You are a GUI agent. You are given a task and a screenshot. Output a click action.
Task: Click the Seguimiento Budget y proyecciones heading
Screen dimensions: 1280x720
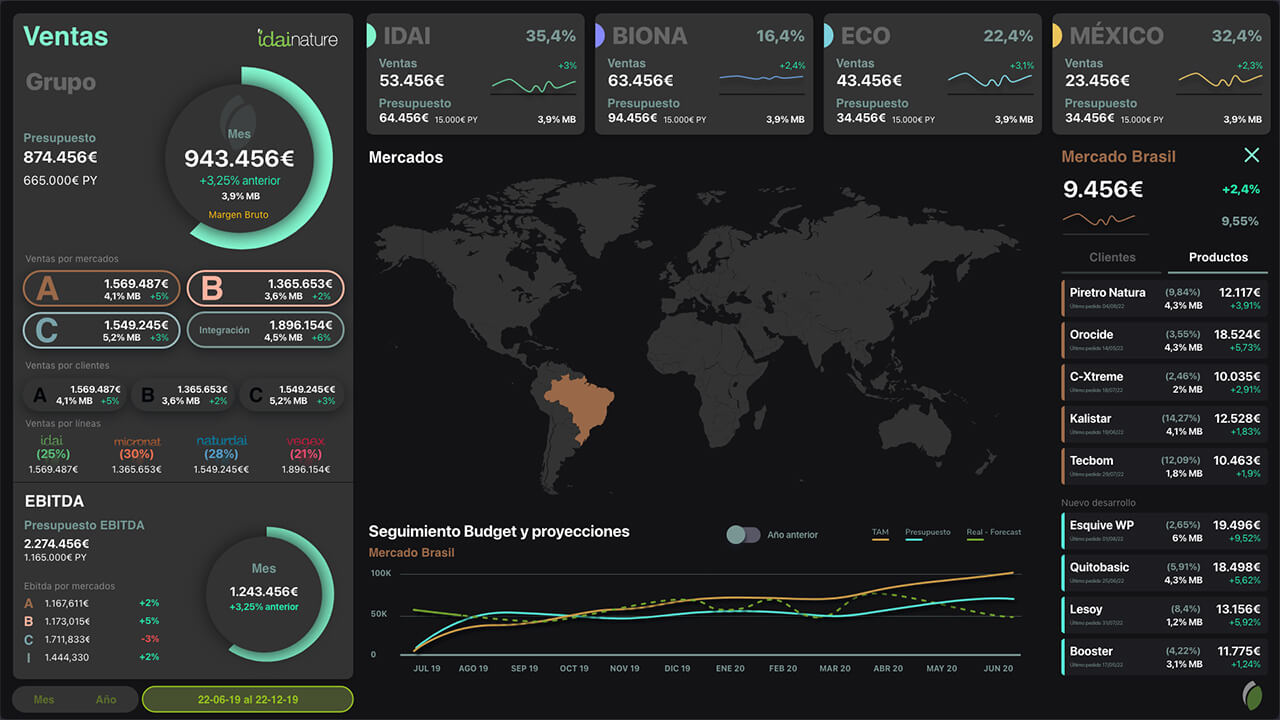point(499,531)
